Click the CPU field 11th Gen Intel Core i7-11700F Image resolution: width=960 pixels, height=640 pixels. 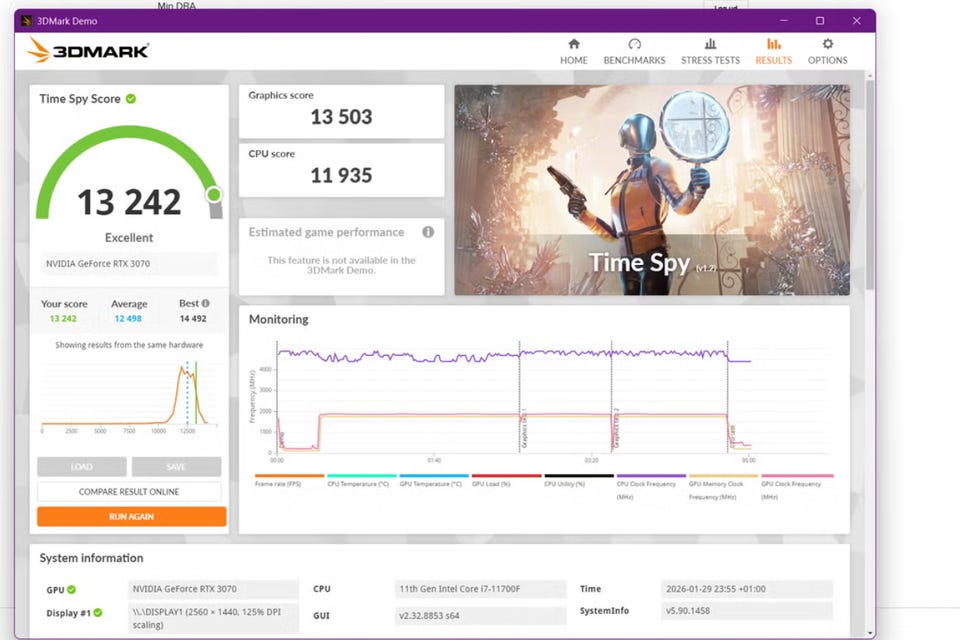[x=480, y=589]
